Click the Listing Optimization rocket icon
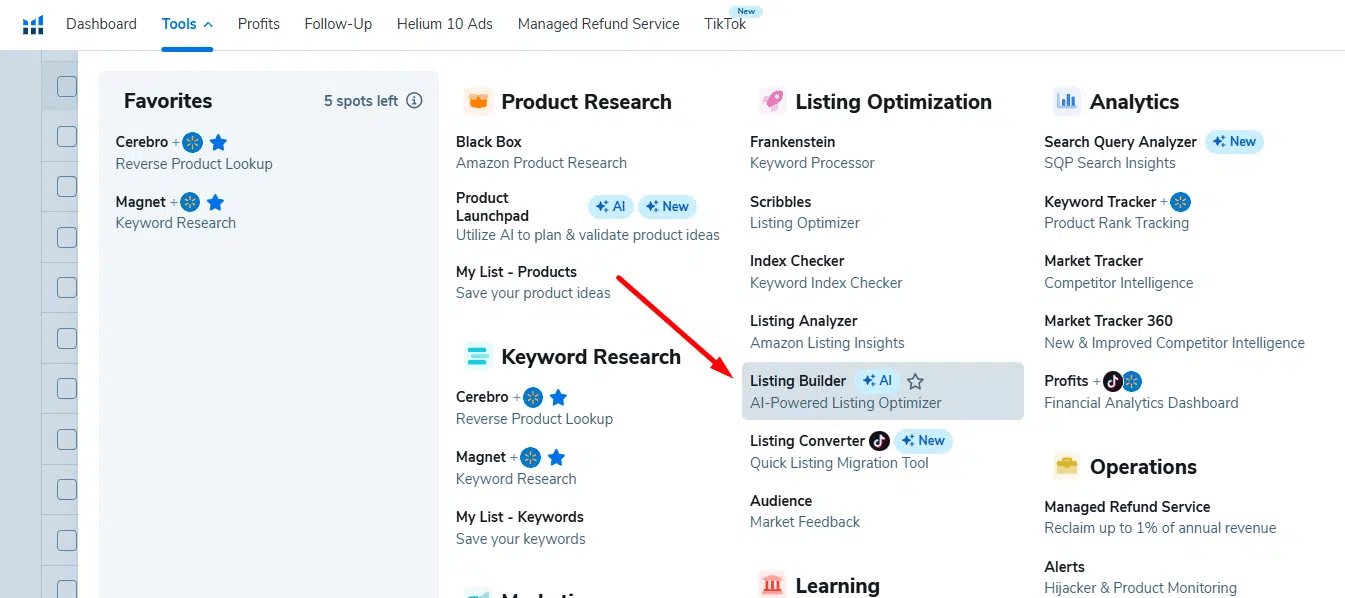The image size is (1345, 598). [x=772, y=101]
